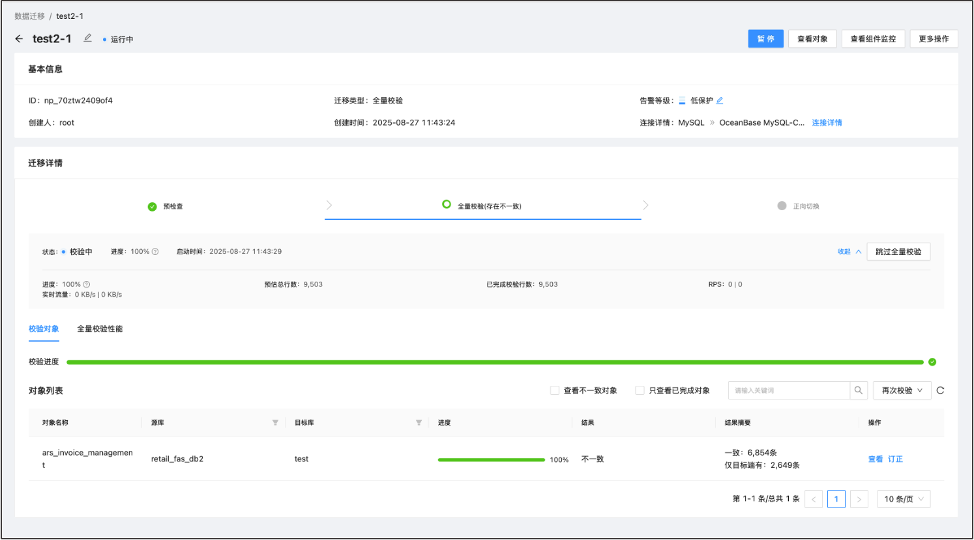Open the 10 条/页 page size dropdown

point(903,498)
